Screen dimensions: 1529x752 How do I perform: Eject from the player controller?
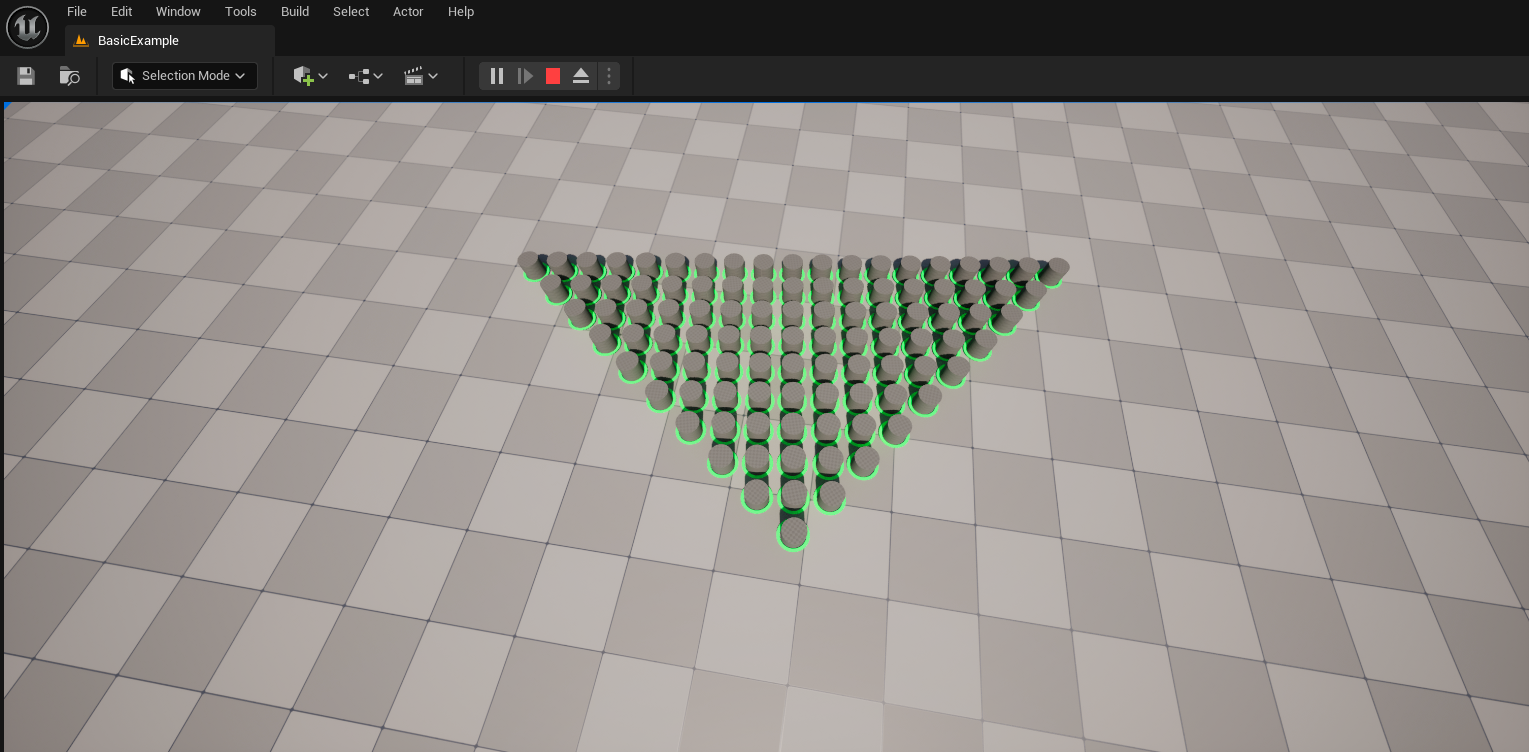coord(581,76)
